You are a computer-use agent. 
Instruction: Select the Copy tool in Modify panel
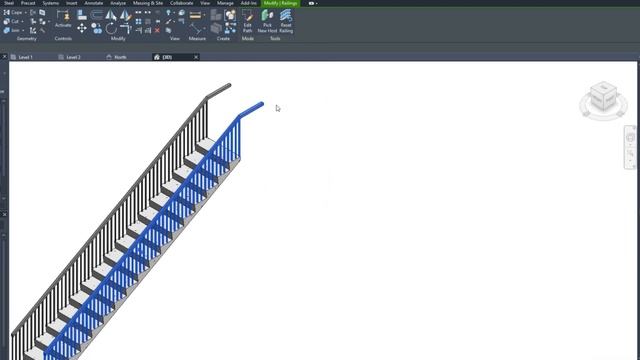pyautogui.click(x=97, y=28)
